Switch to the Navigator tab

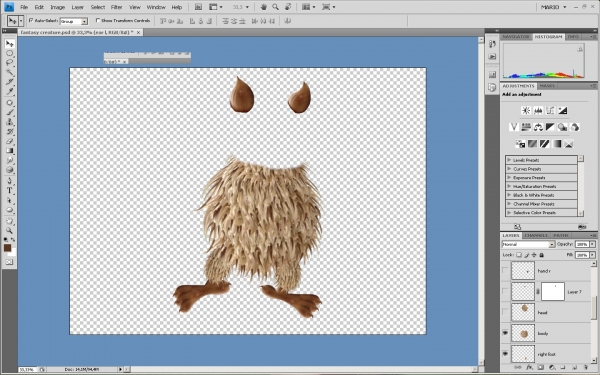[515, 37]
